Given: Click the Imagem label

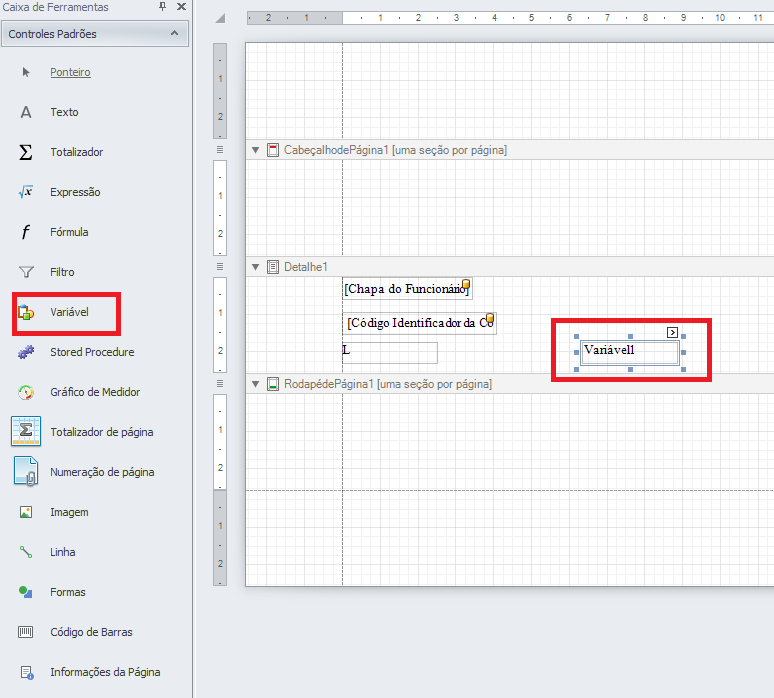Looking at the screenshot, I should (69, 512).
